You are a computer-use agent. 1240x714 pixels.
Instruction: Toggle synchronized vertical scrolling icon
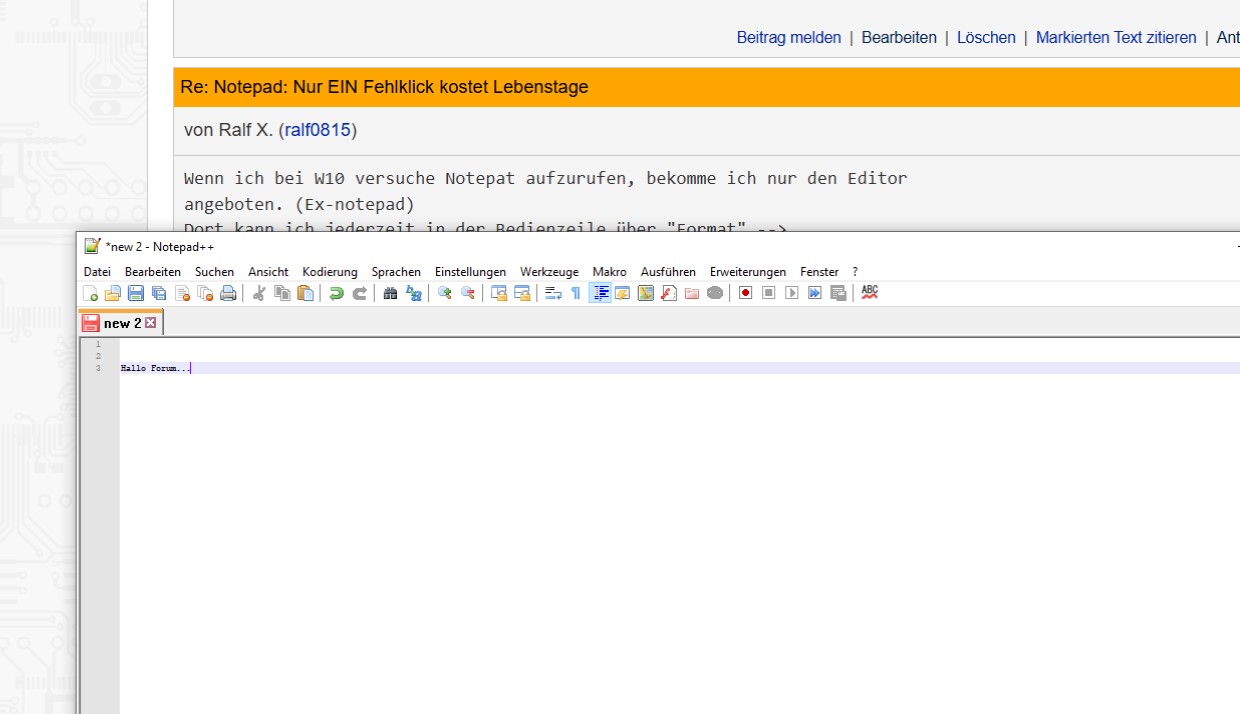tap(498, 293)
